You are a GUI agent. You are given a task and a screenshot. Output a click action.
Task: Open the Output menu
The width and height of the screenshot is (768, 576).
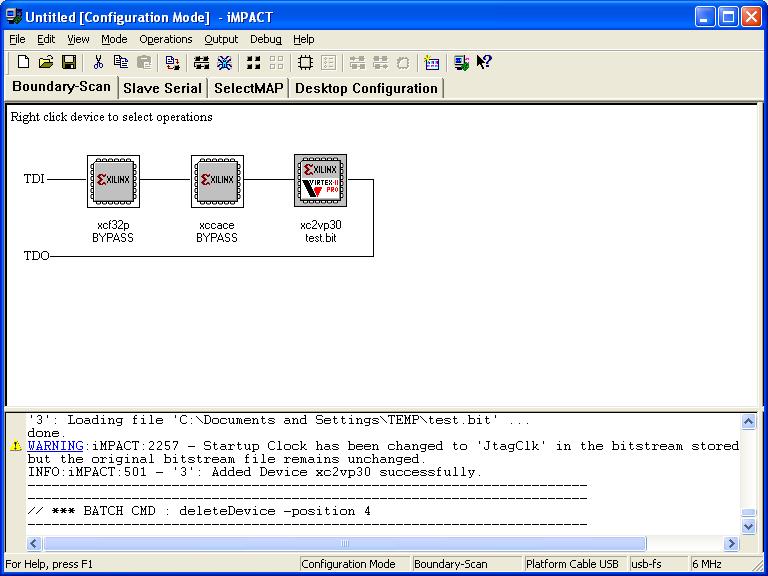tap(221, 39)
